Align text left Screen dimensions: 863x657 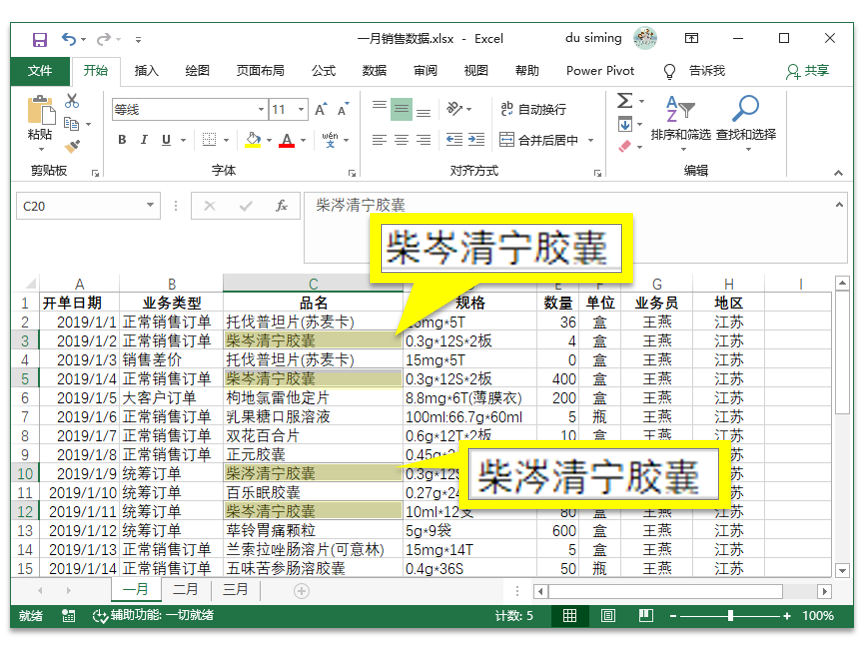click(379, 140)
